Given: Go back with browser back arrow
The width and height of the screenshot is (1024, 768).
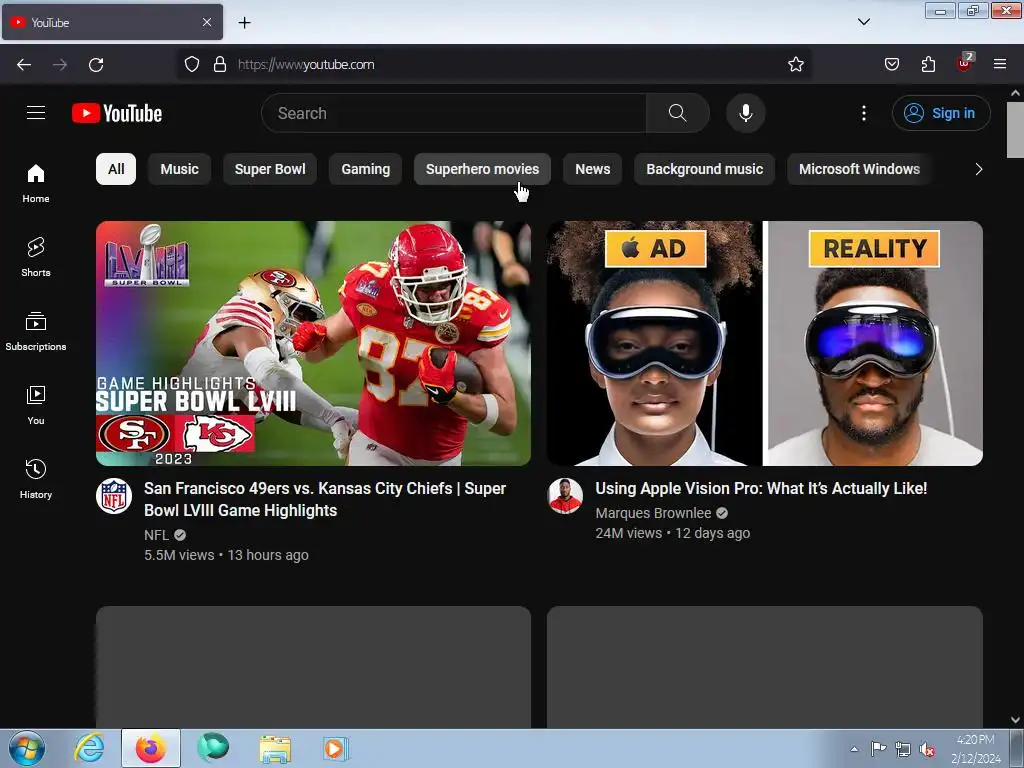Looking at the screenshot, I should pos(24,65).
